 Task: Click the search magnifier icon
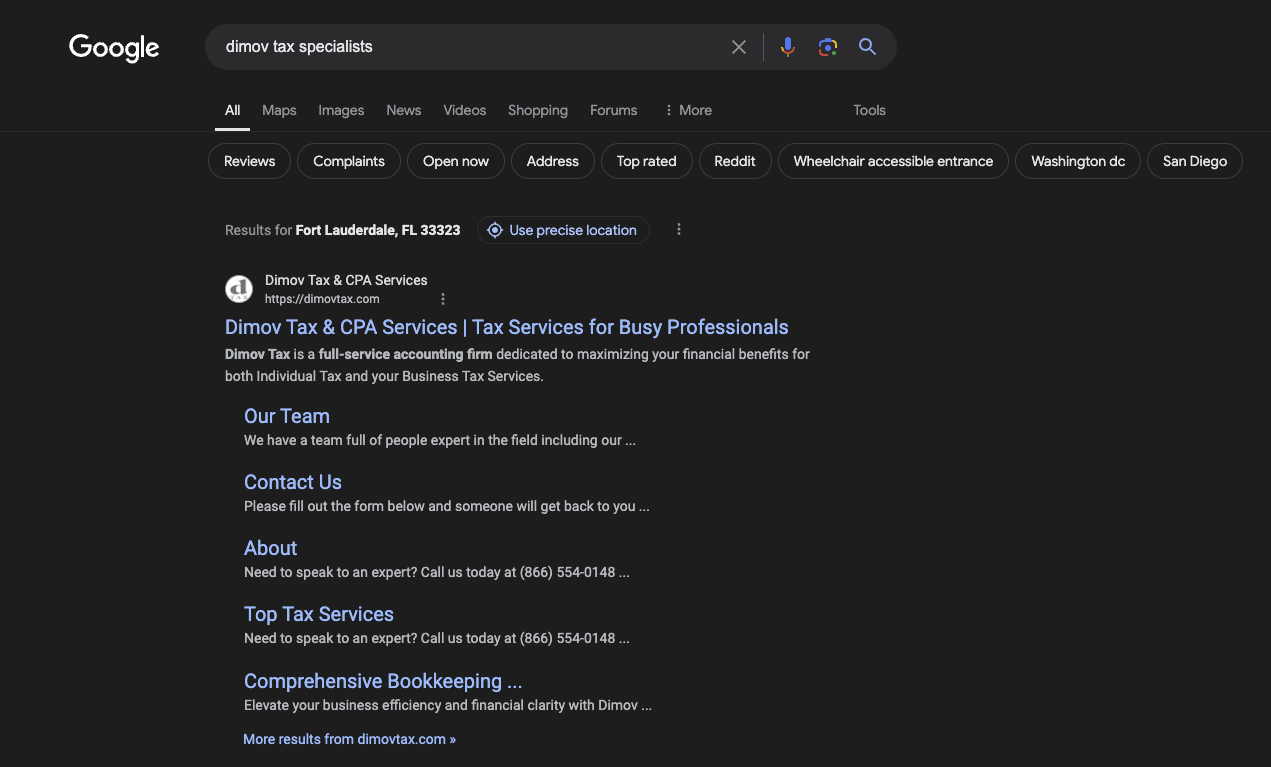866,46
